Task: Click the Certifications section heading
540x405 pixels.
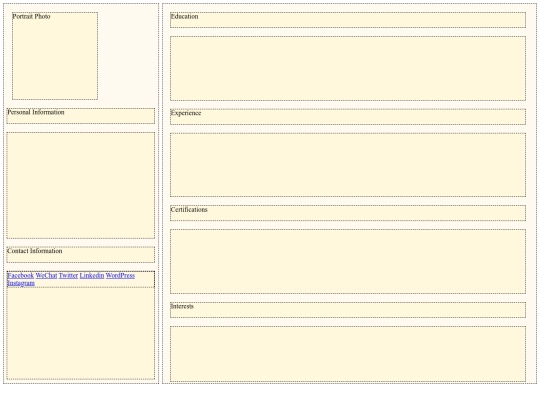Action: [x=348, y=213]
